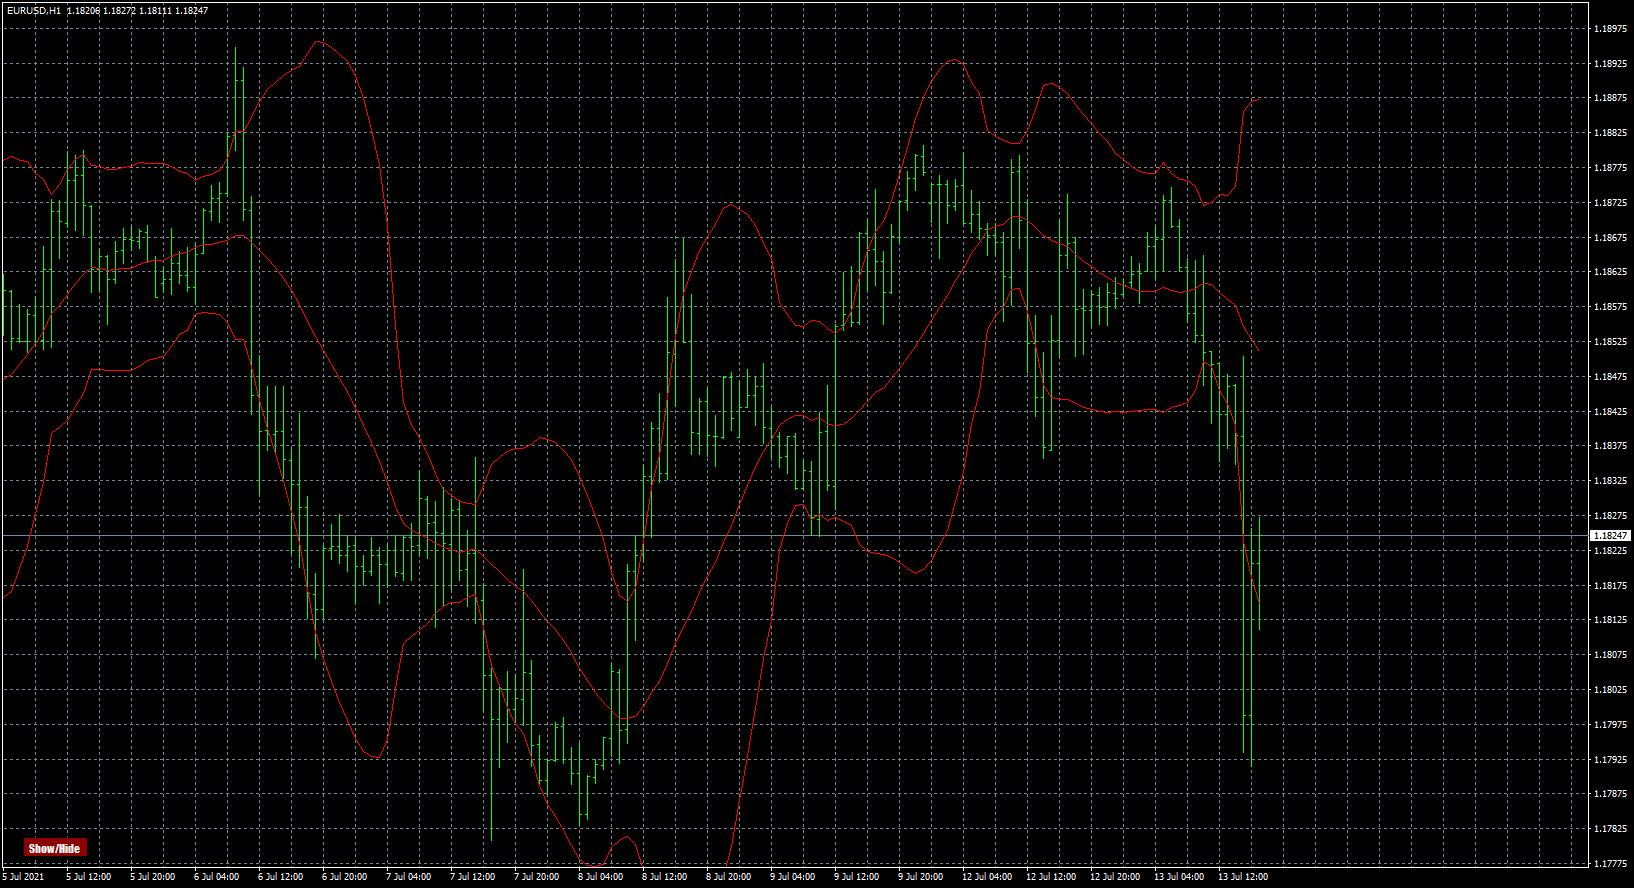Select the 8 Jul 20:00 time label
The image size is (1634, 888).
728,877
